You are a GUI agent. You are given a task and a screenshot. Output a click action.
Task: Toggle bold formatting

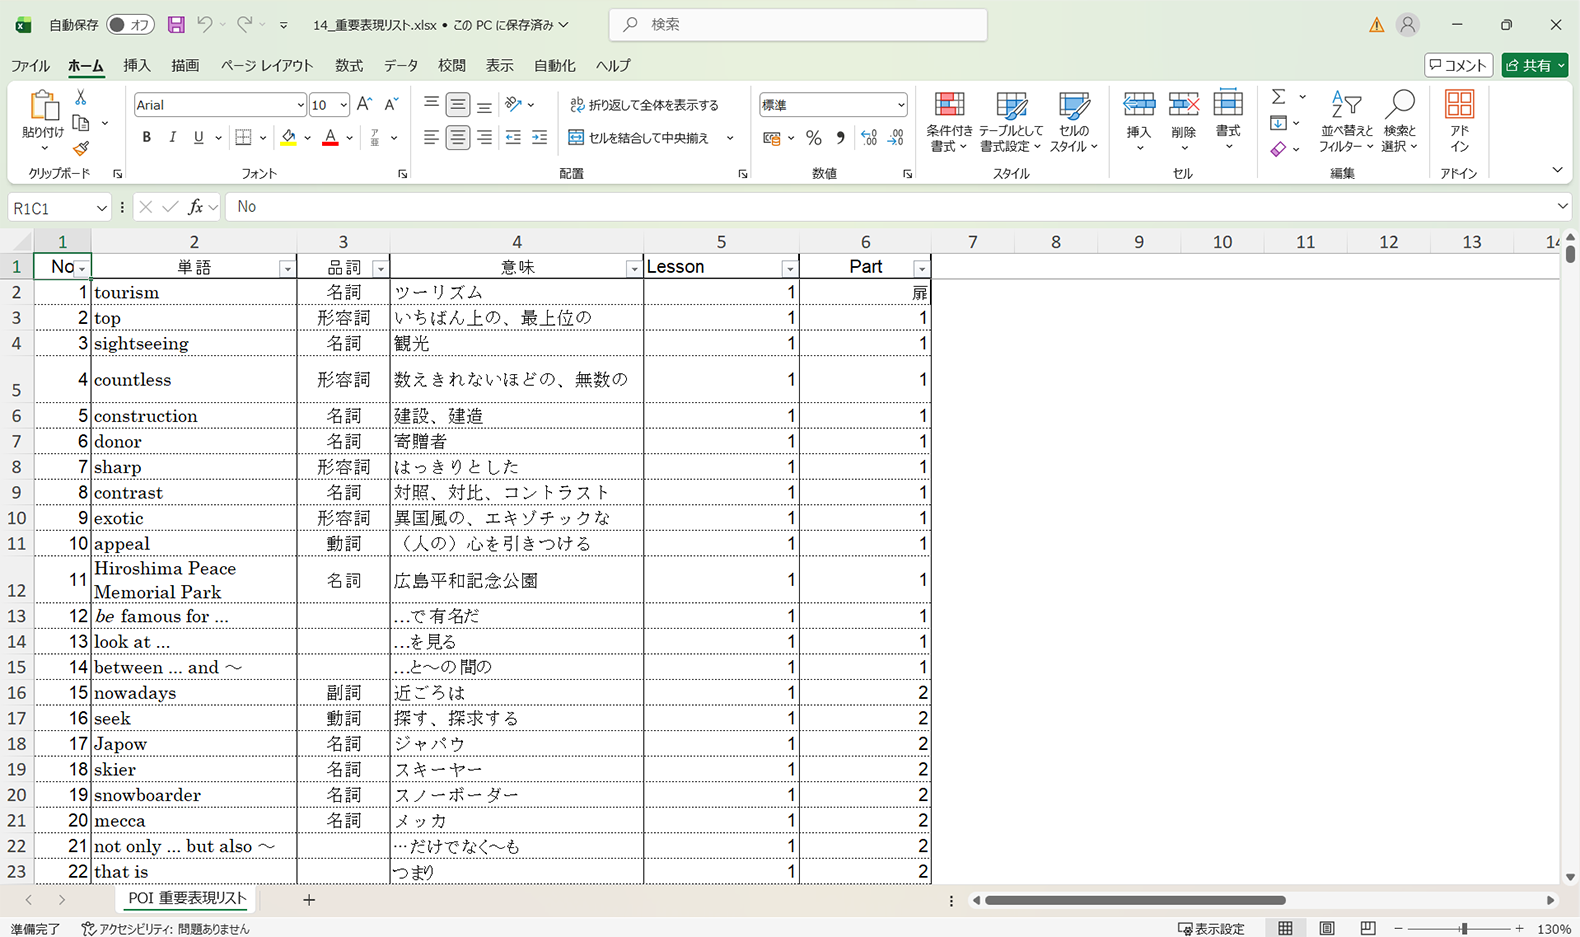point(147,138)
